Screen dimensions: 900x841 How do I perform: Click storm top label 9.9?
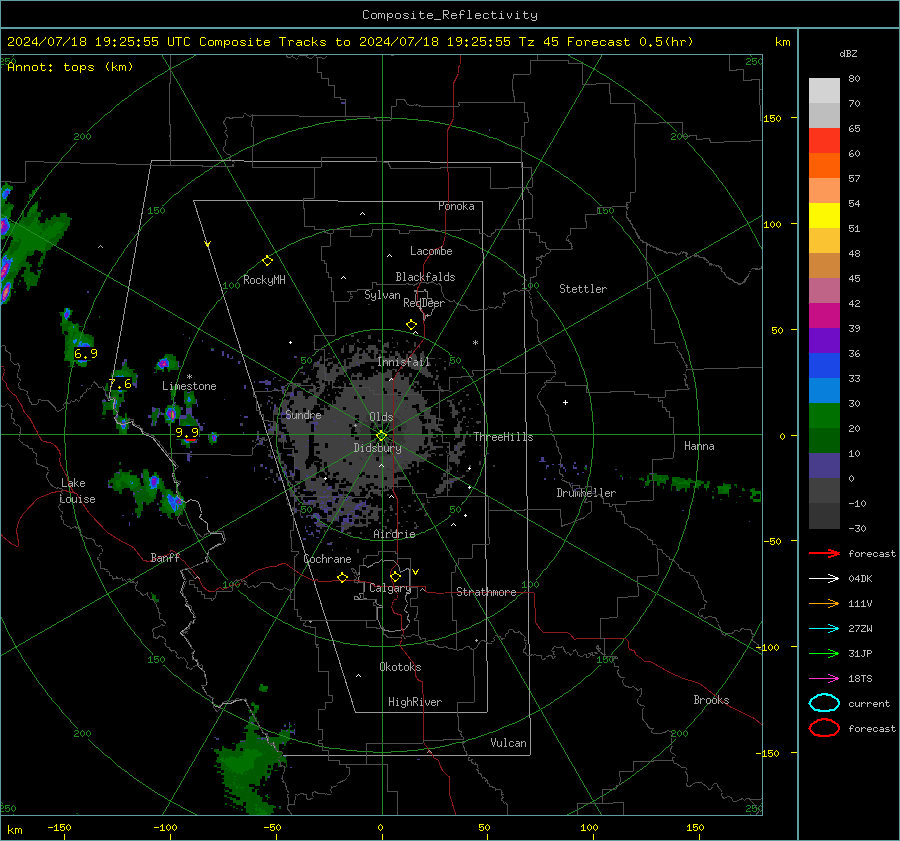187,432
